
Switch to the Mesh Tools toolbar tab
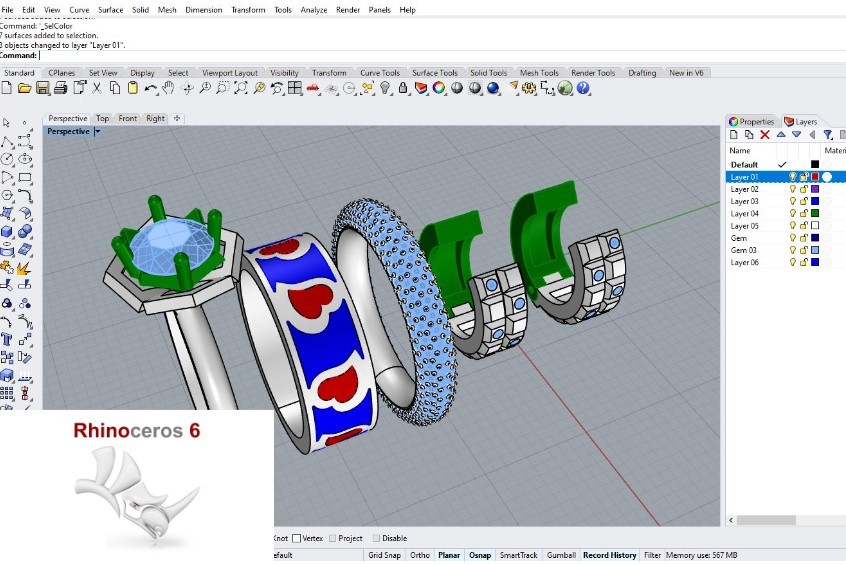point(539,73)
